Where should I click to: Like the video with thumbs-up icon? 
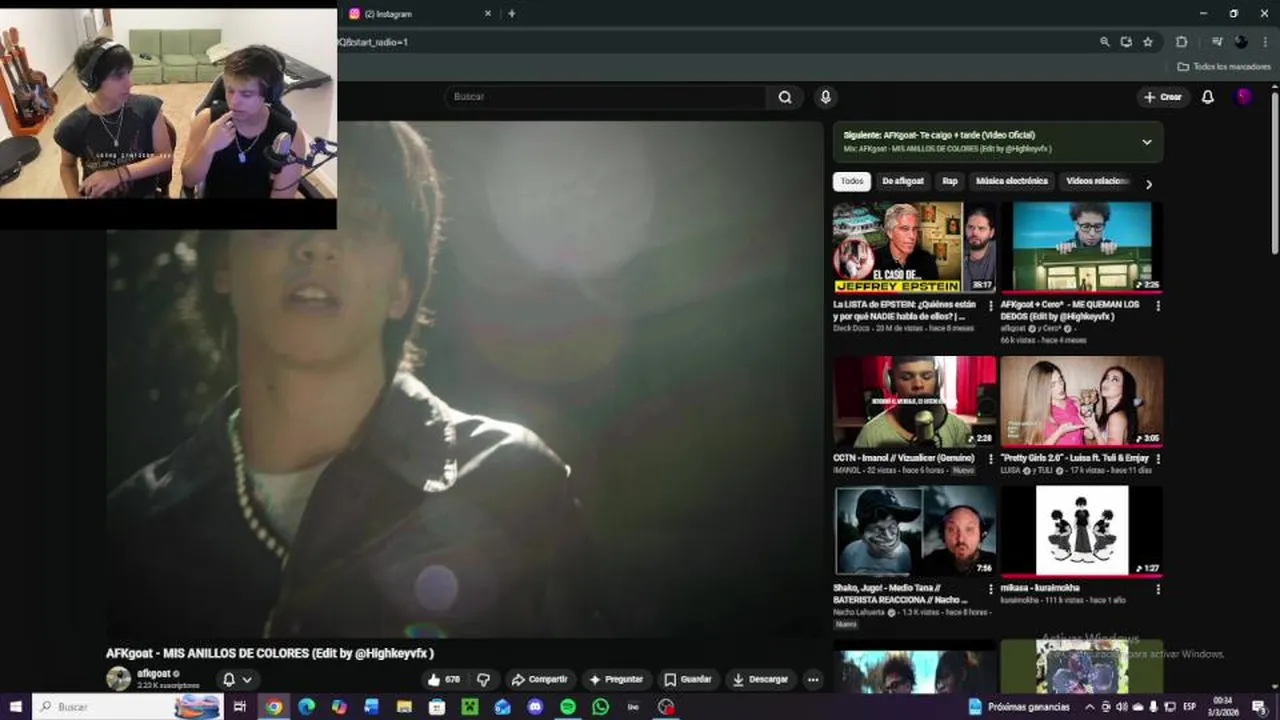(442, 679)
